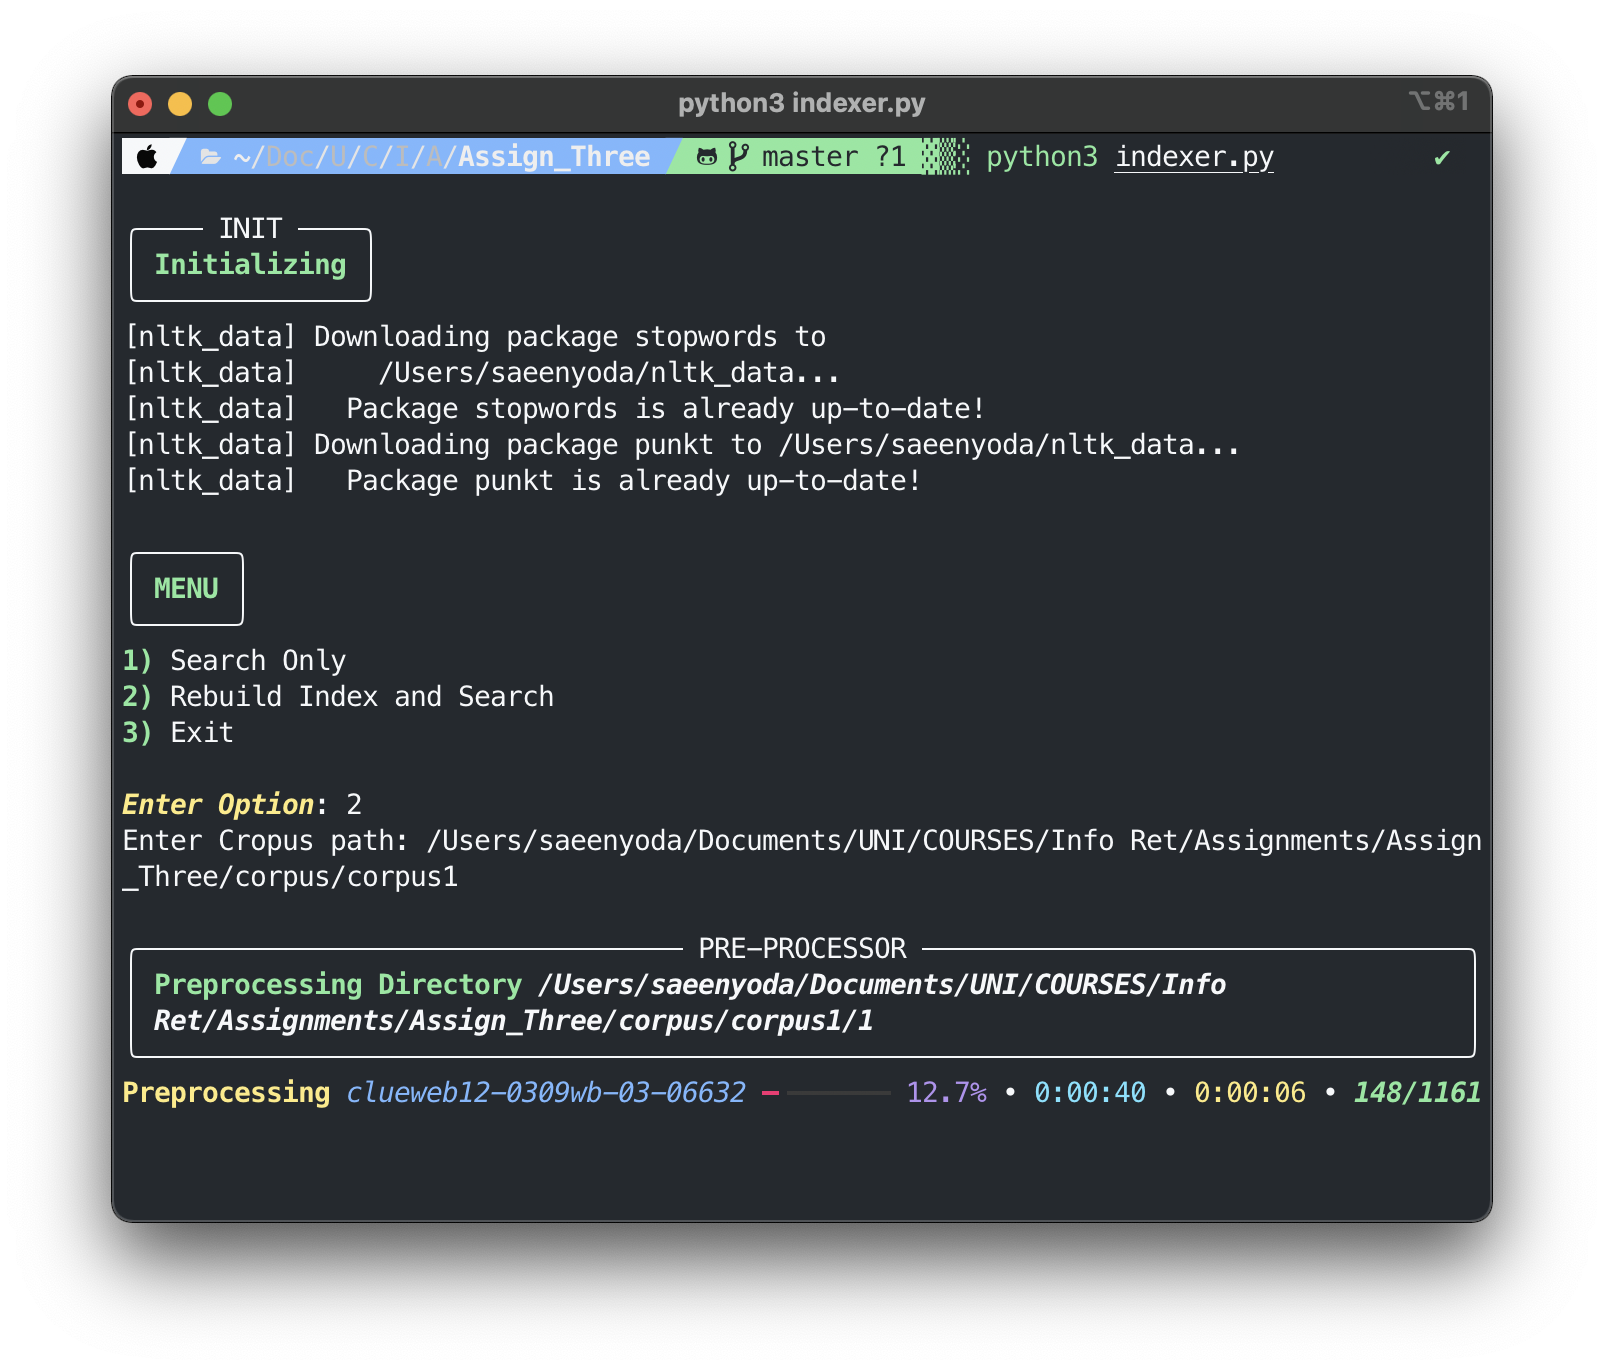This screenshot has width=1604, height=1370.
Task: Click the yellow Preprocessing status label
Action: point(226,1093)
